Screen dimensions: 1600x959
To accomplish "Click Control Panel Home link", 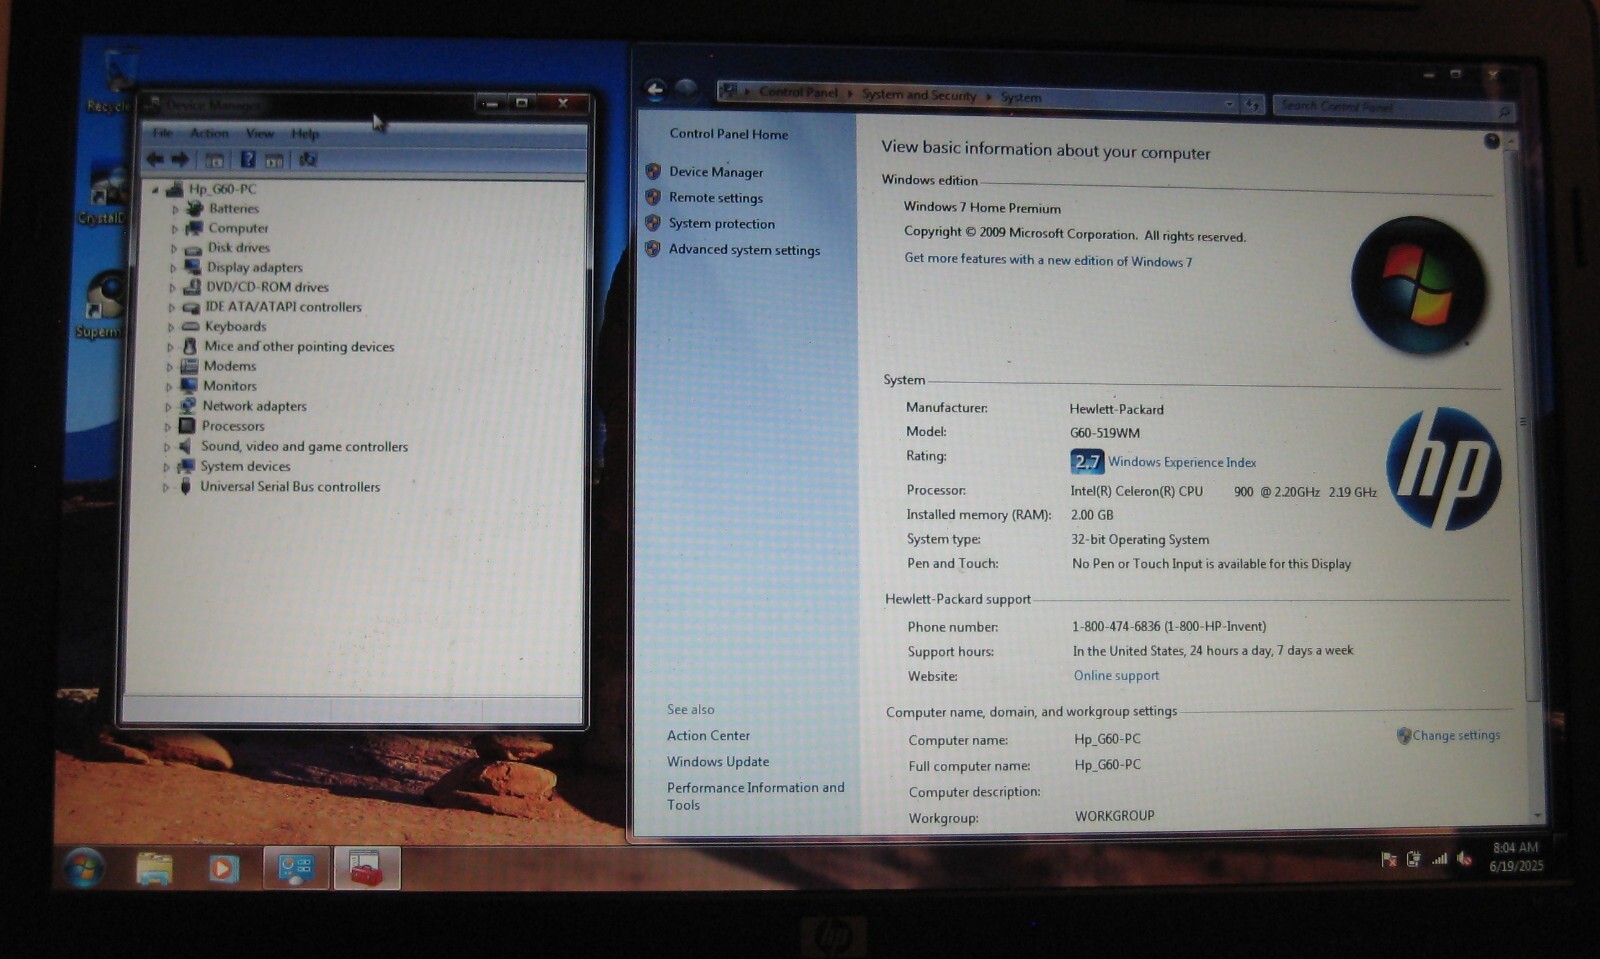I will (729, 134).
